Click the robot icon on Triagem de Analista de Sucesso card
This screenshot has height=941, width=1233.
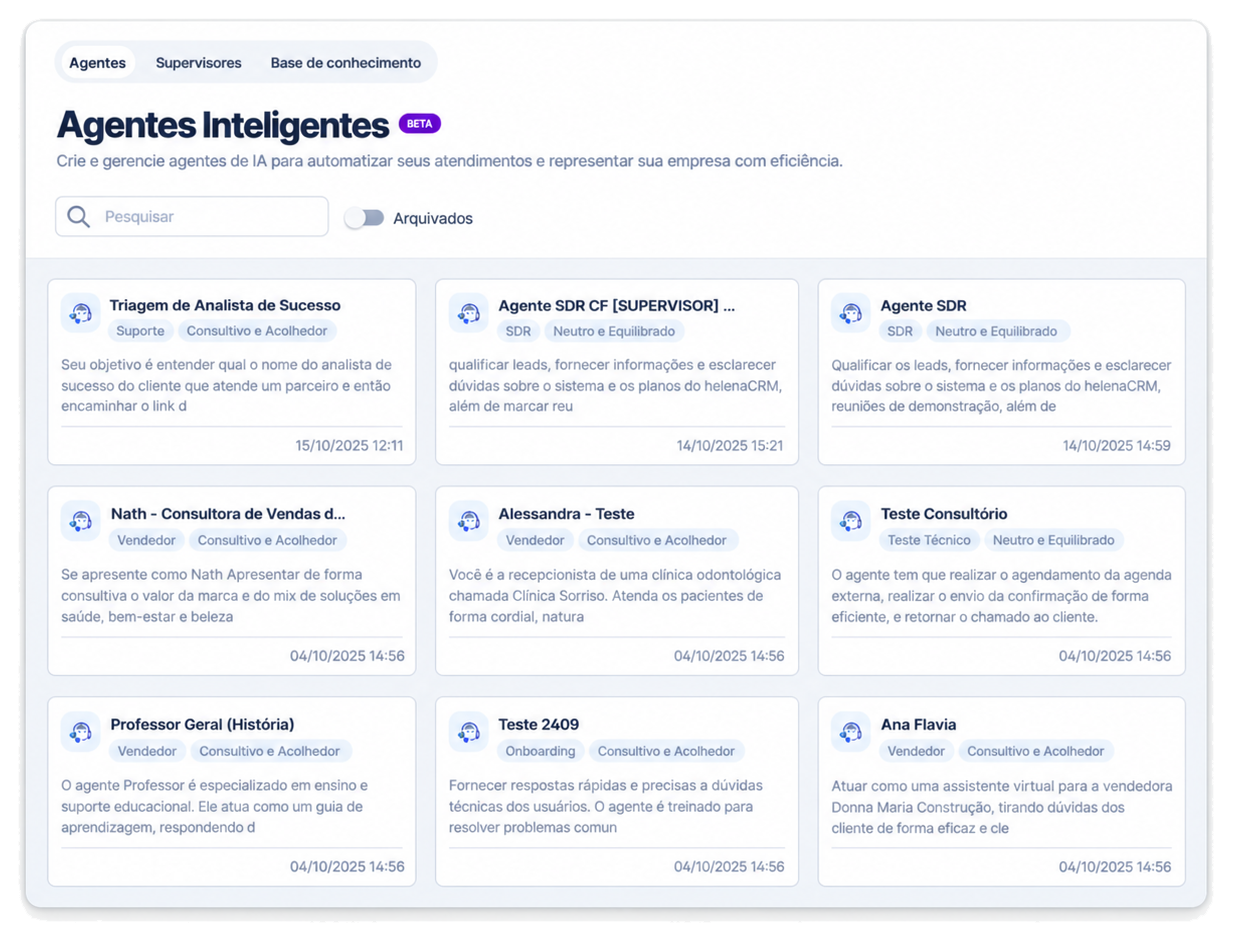[80, 313]
